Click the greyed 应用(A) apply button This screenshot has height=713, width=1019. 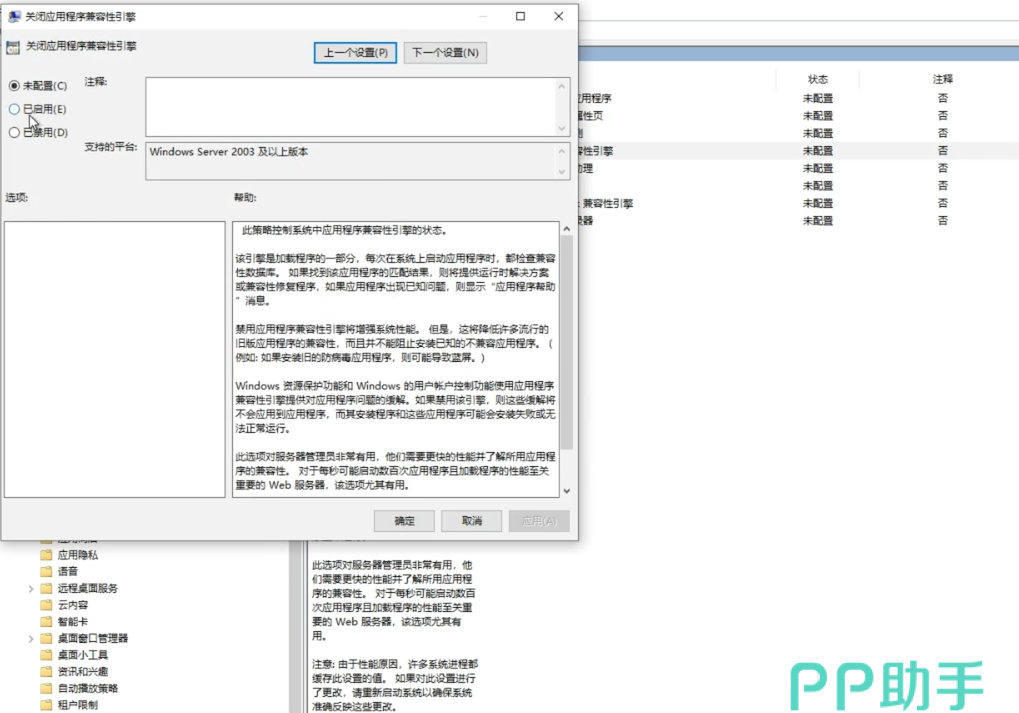point(539,521)
